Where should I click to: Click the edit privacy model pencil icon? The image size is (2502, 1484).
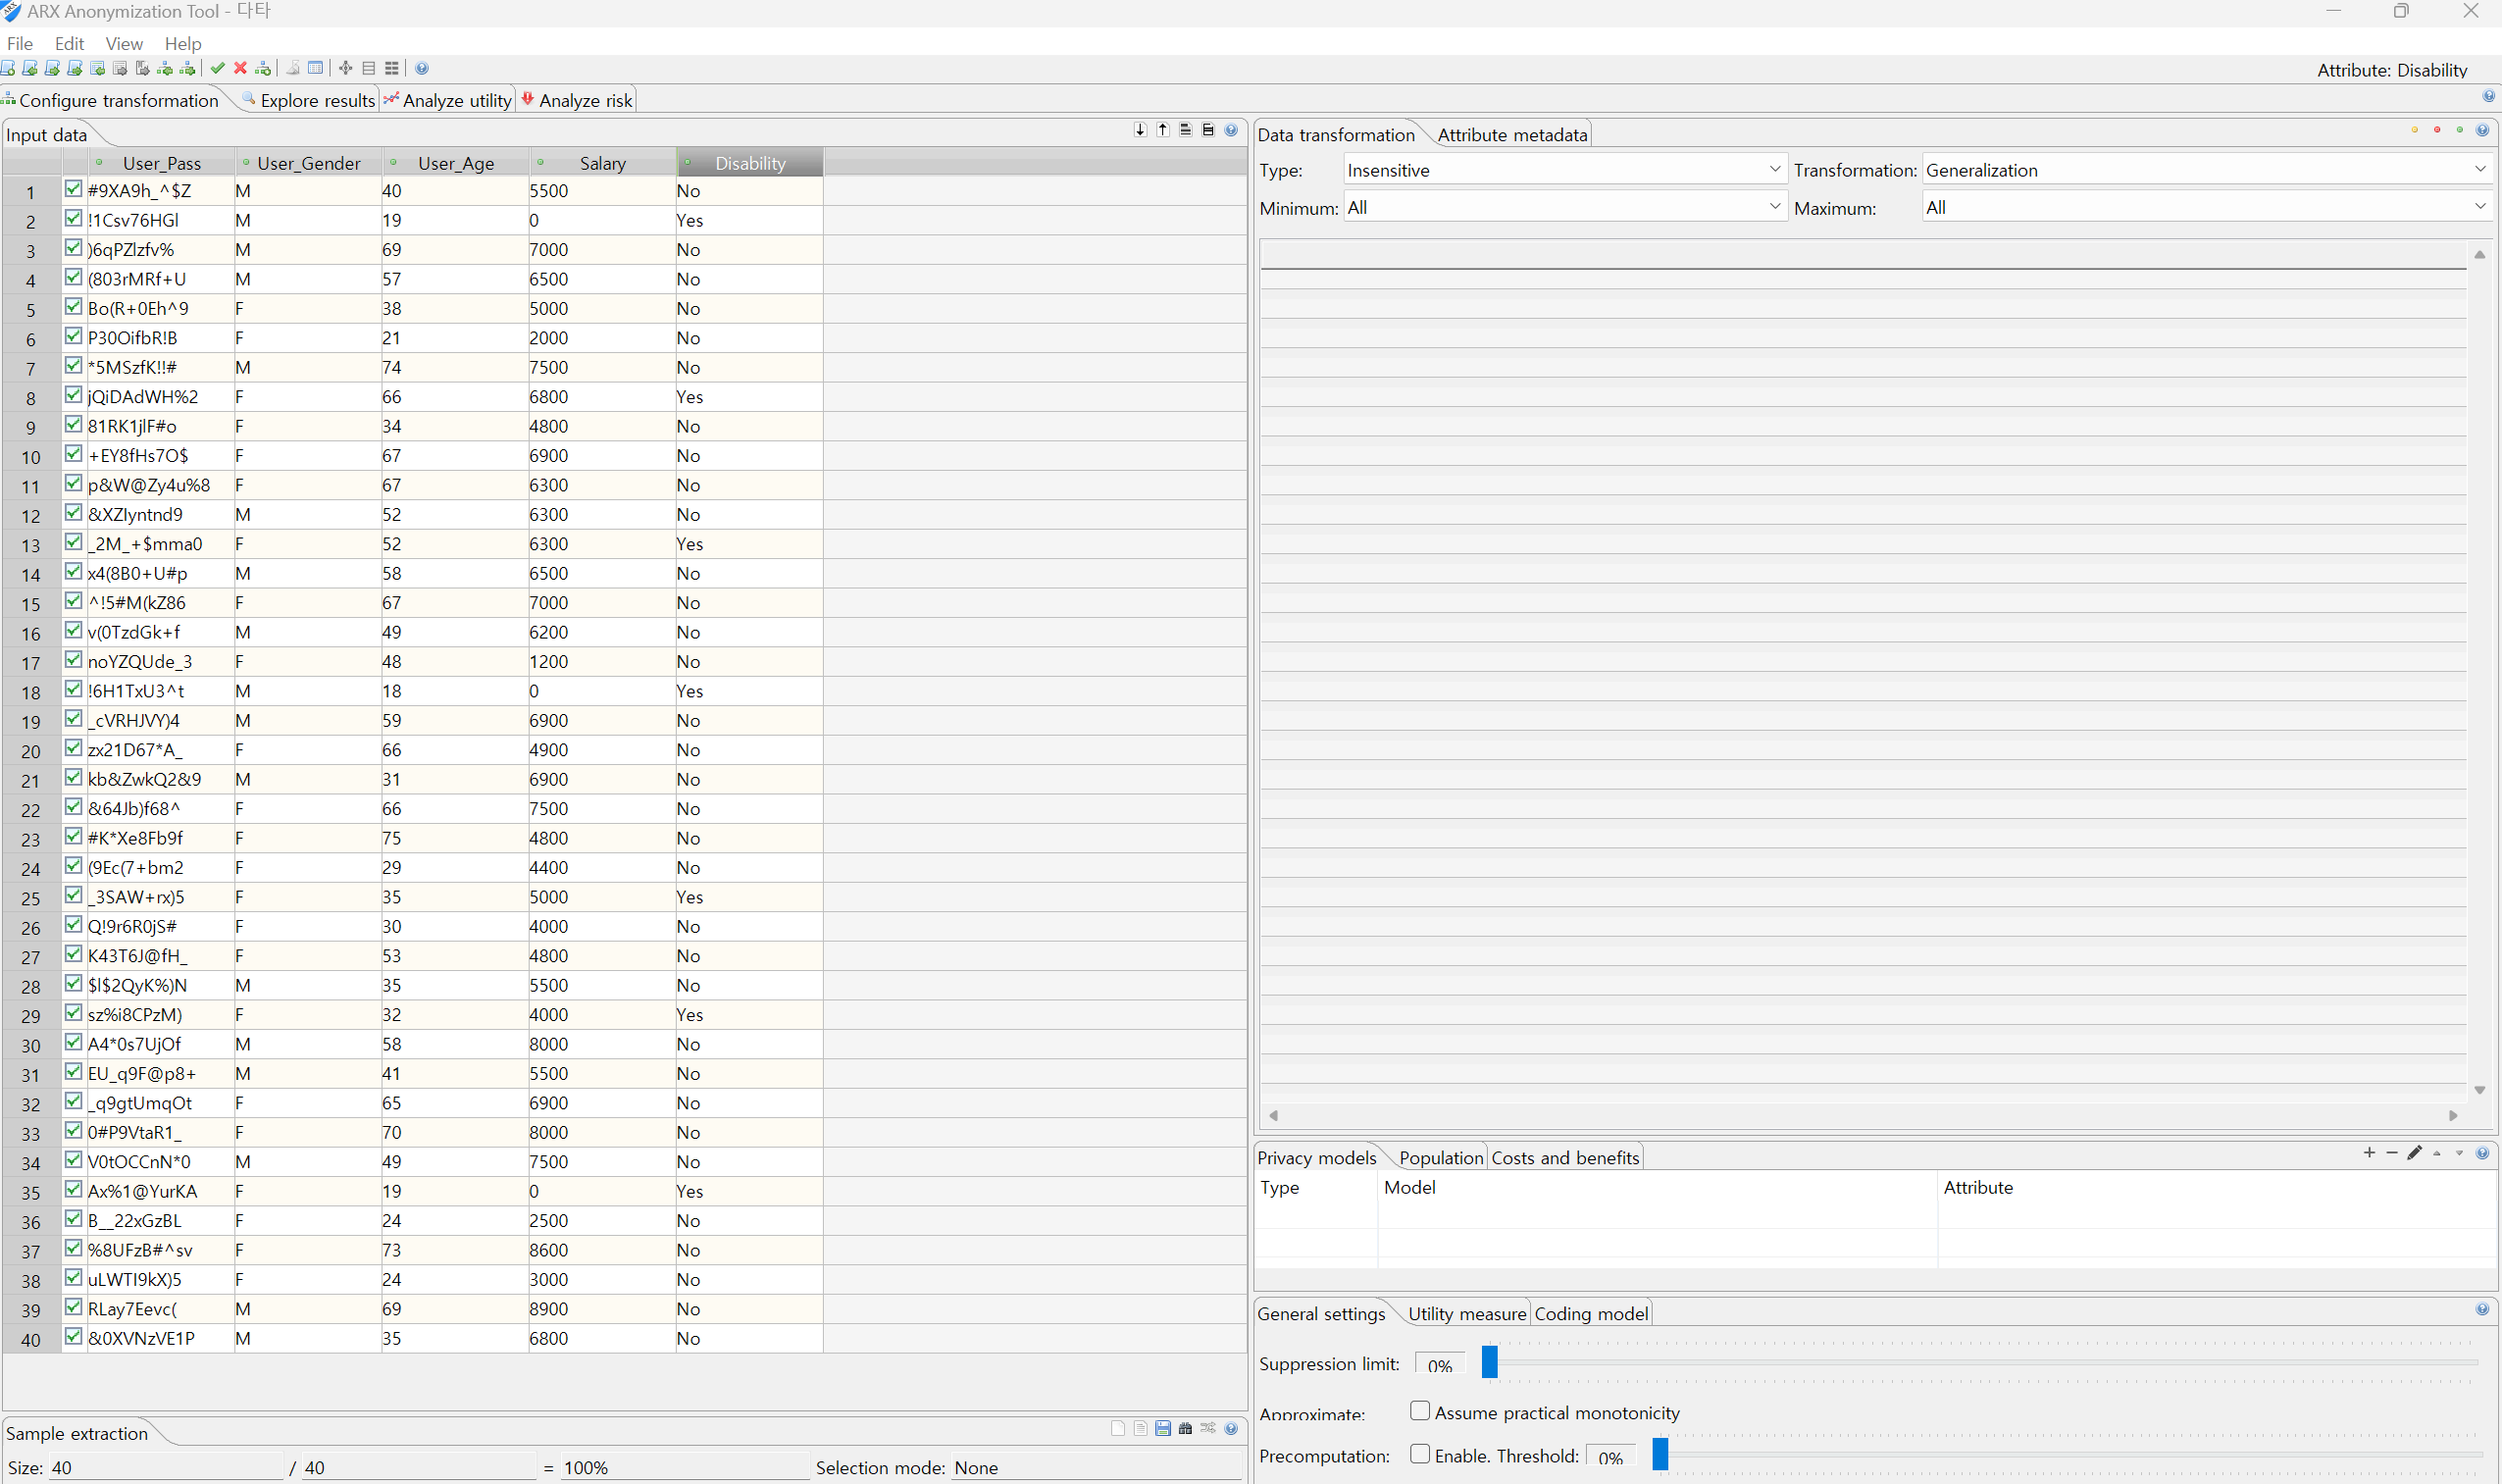point(2414,1153)
